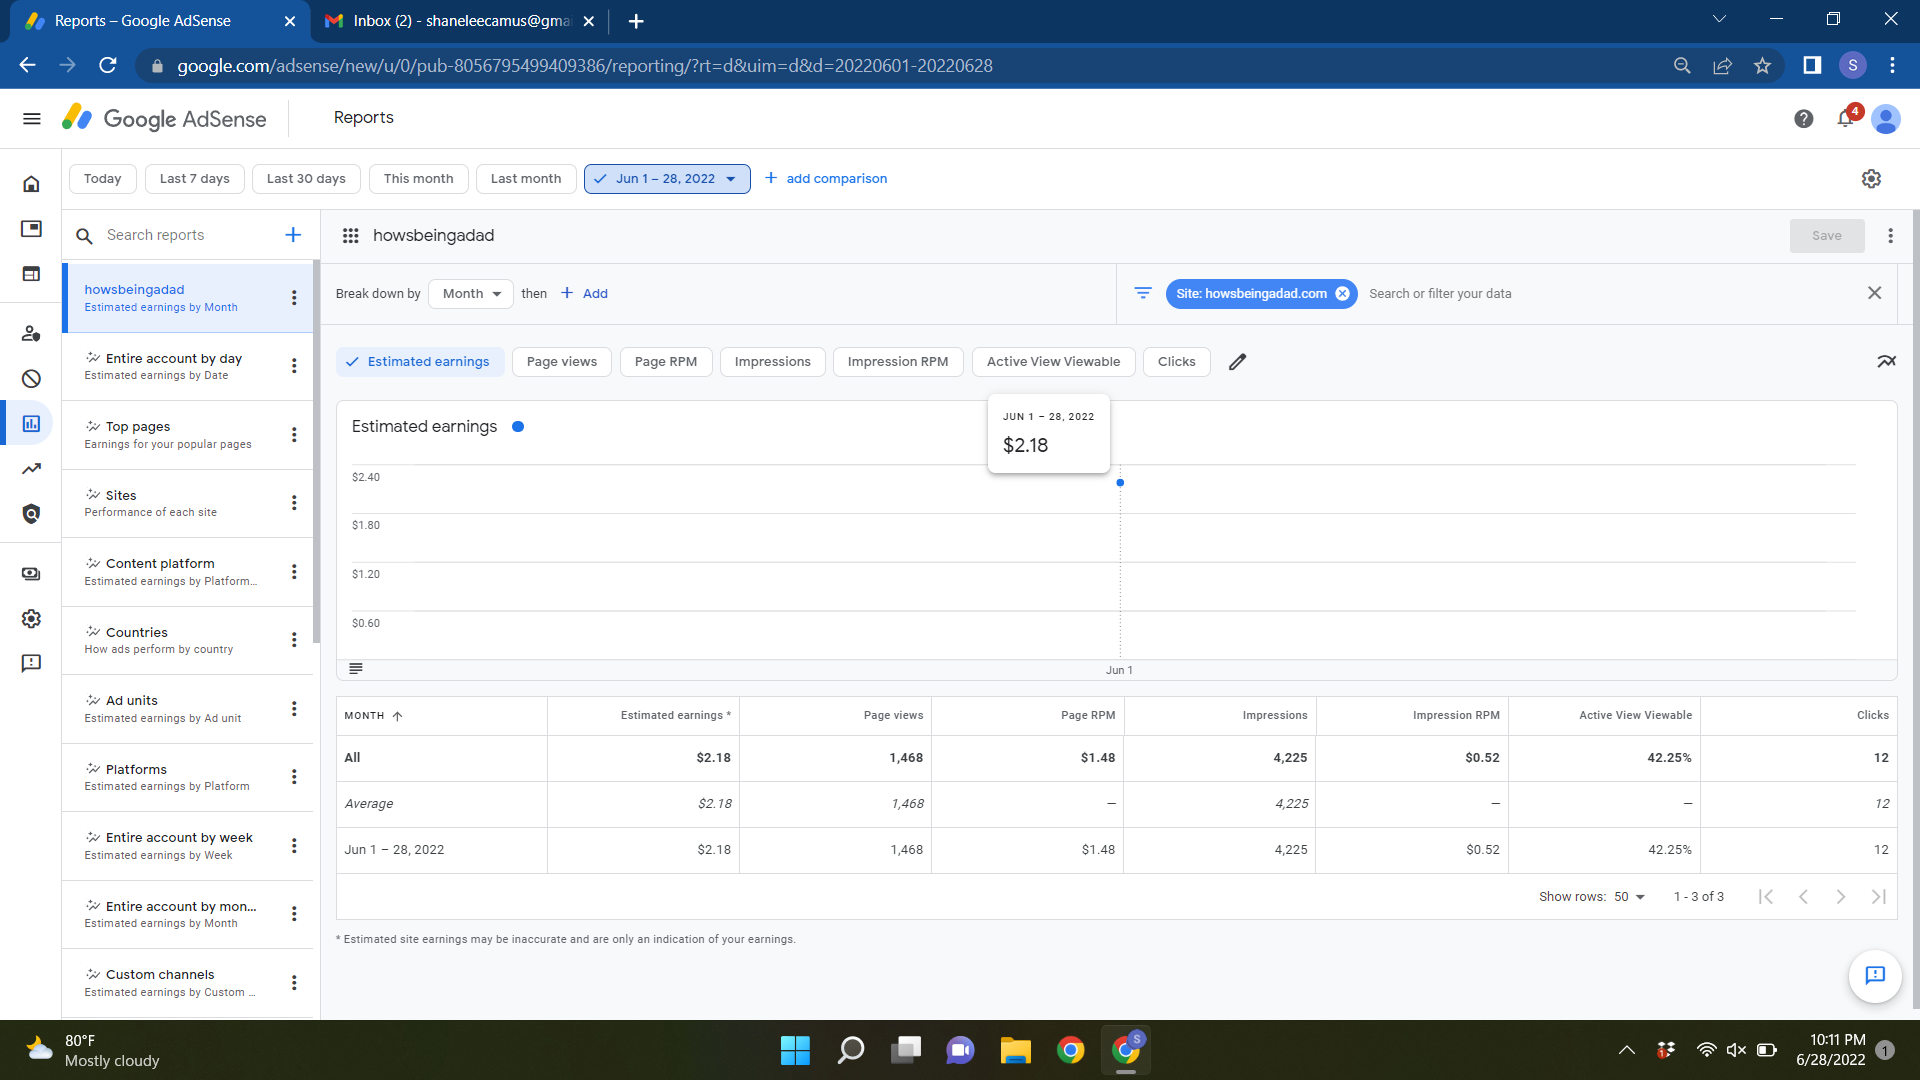The width and height of the screenshot is (1920, 1080).
Task: Open Payments sidebar icon
Action: (32, 574)
